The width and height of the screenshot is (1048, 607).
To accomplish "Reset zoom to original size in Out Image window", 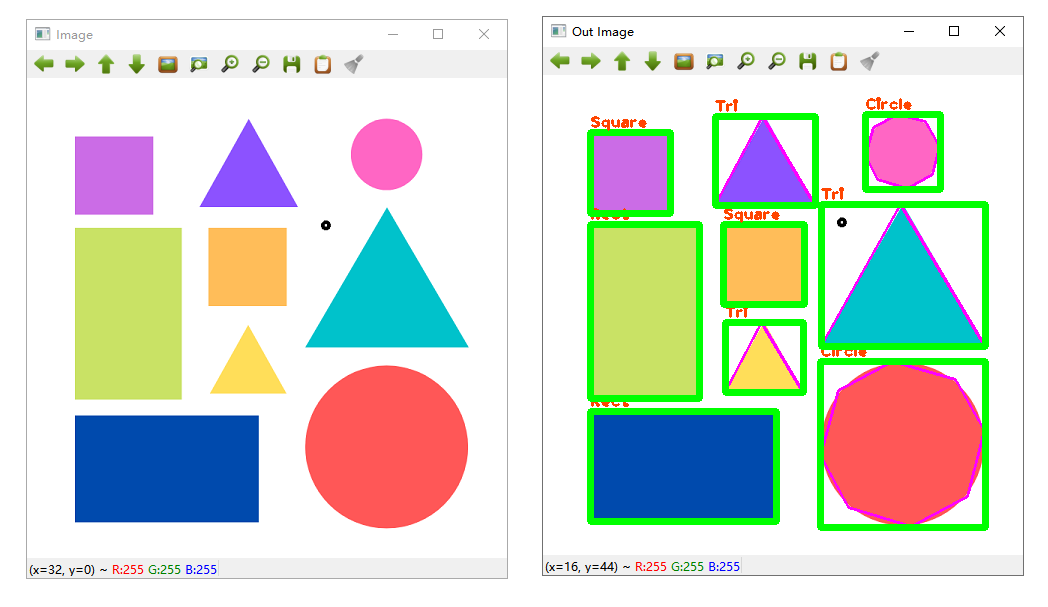I will click(684, 62).
